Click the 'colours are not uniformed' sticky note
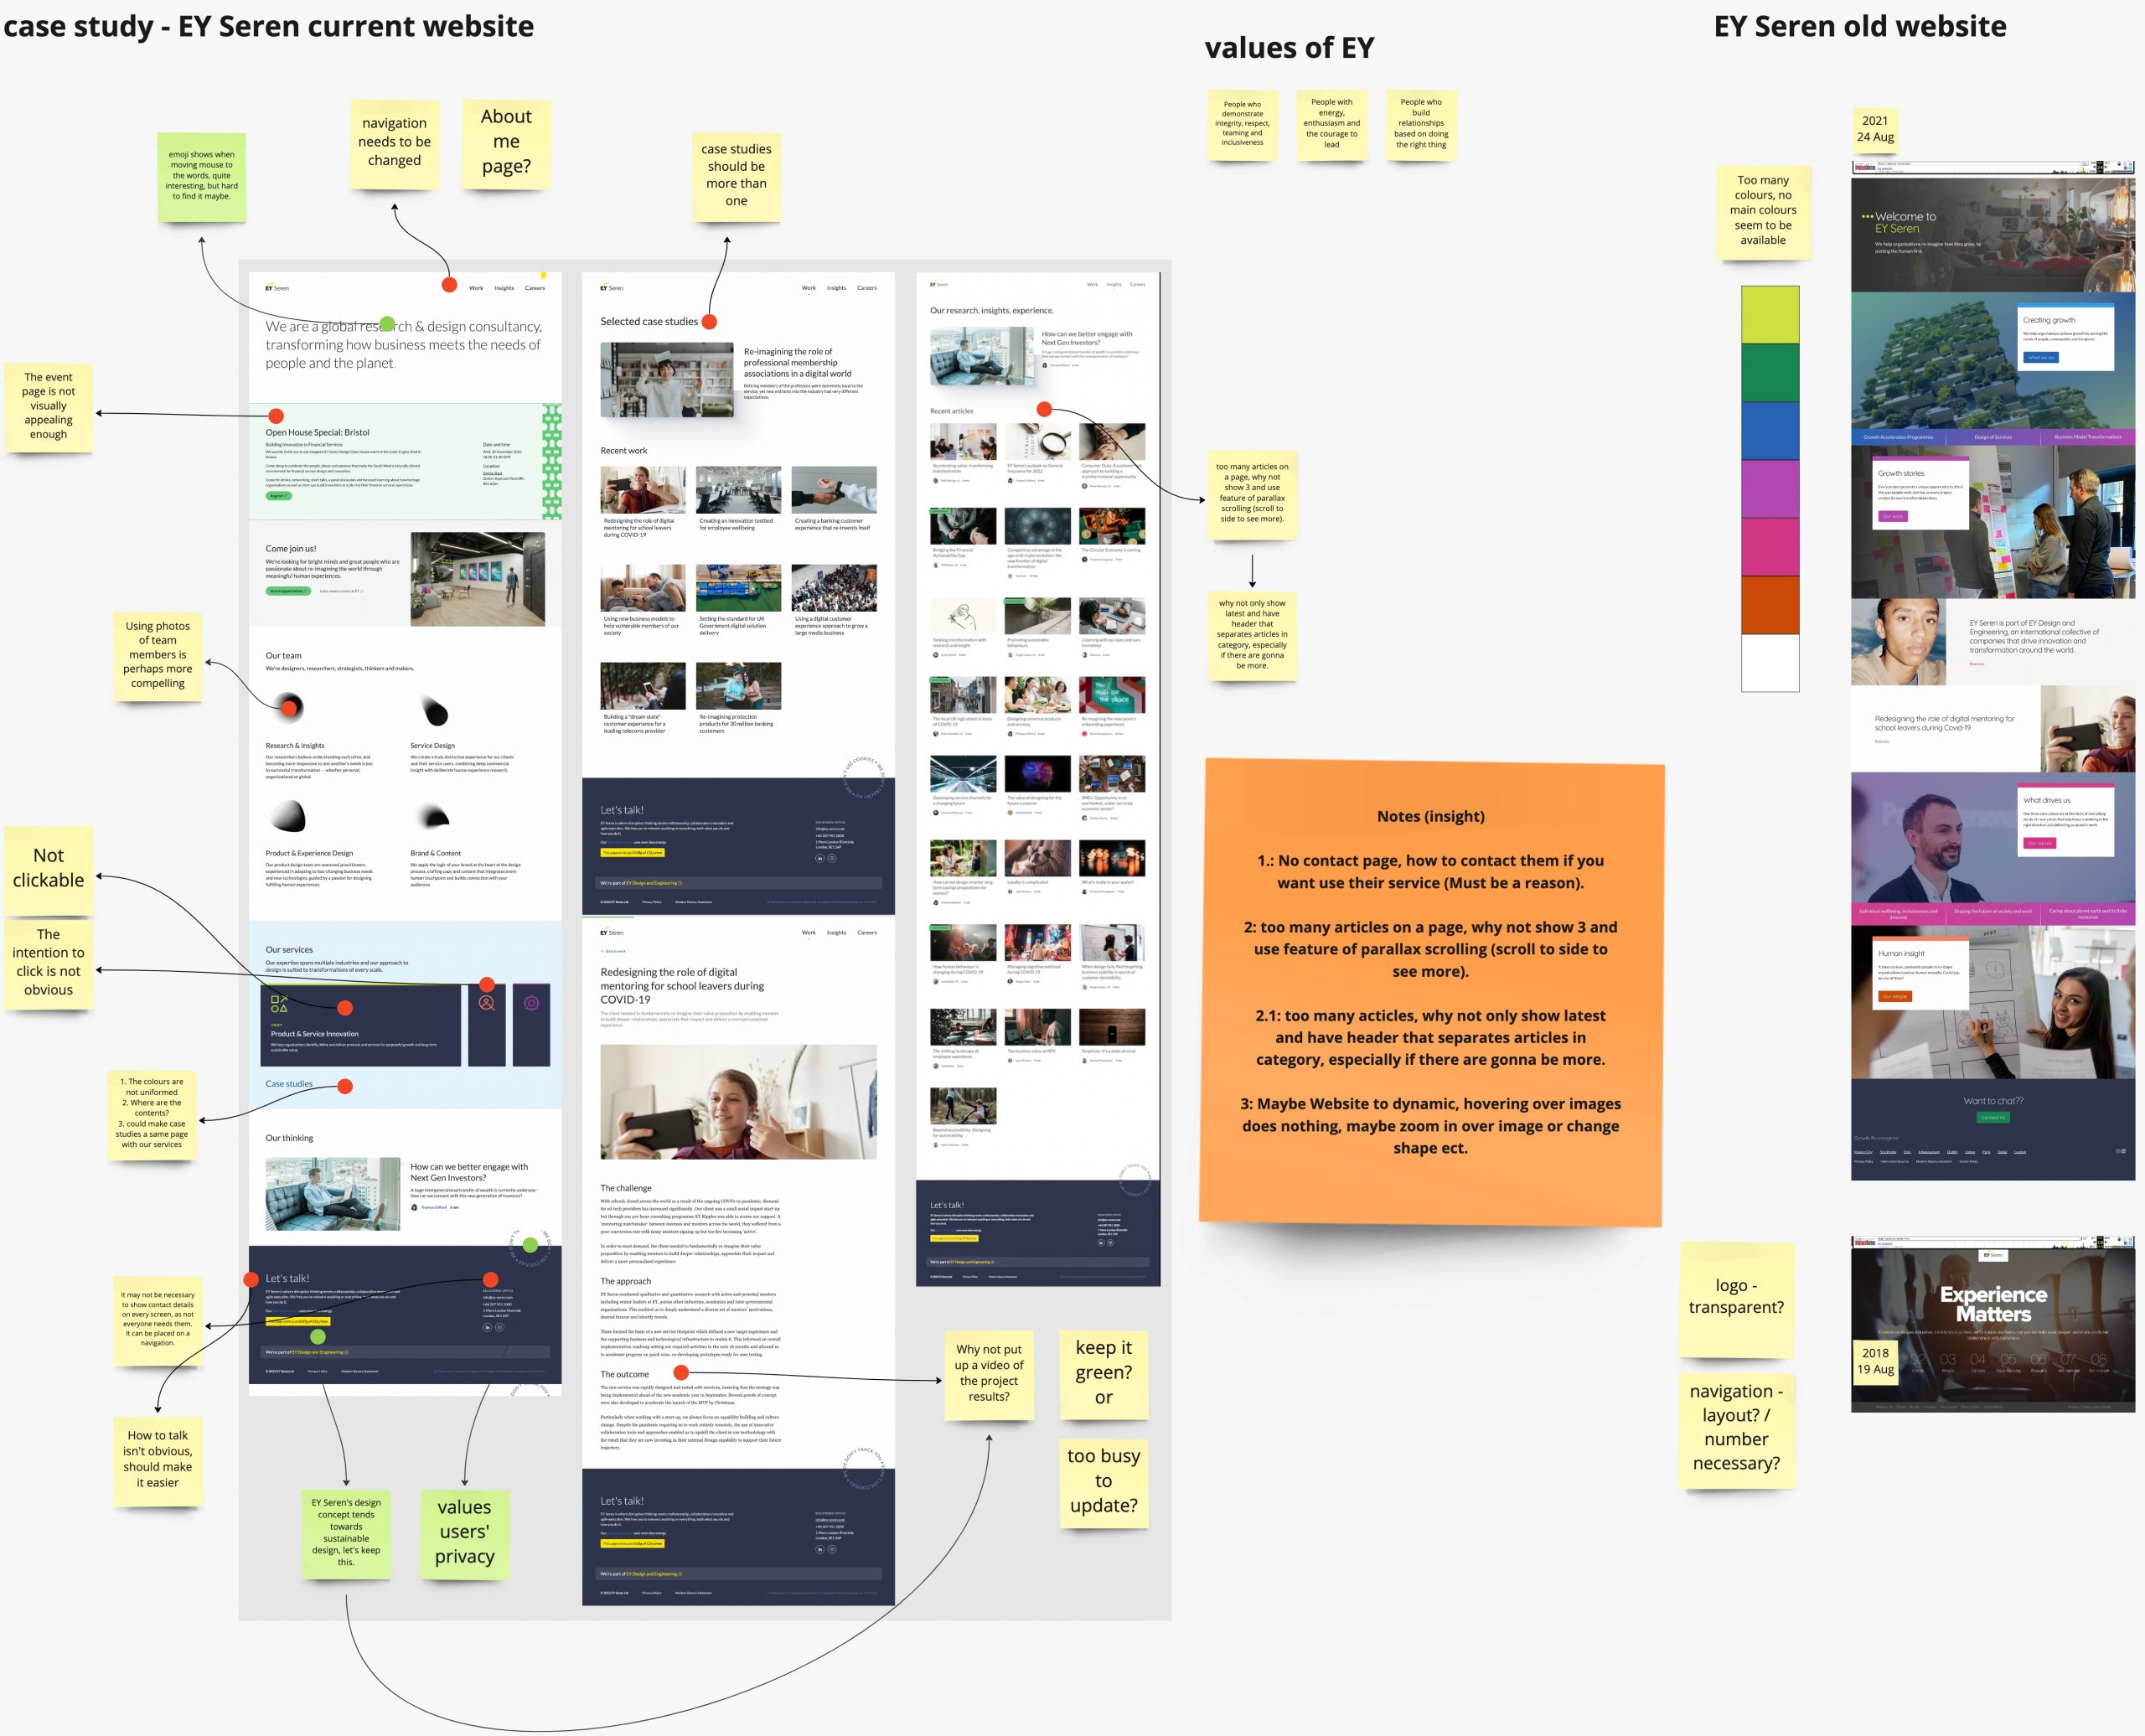Image resolution: width=2145 pixels, height=1736 pixels. pos(152,1114)
